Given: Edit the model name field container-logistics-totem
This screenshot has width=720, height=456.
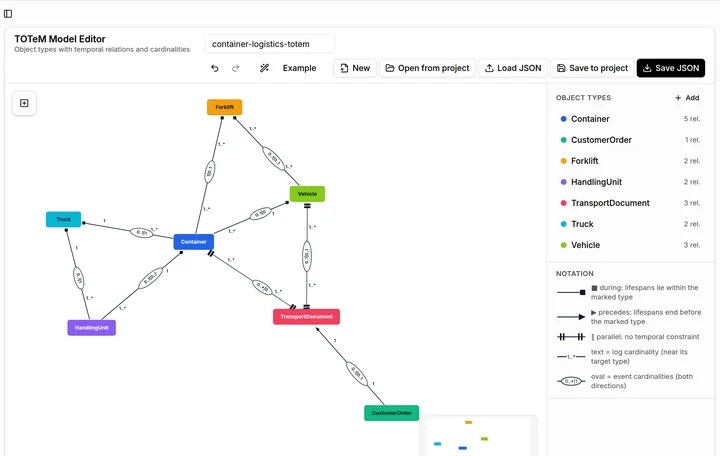Looking at the screenshot, I should pos(270,44).
